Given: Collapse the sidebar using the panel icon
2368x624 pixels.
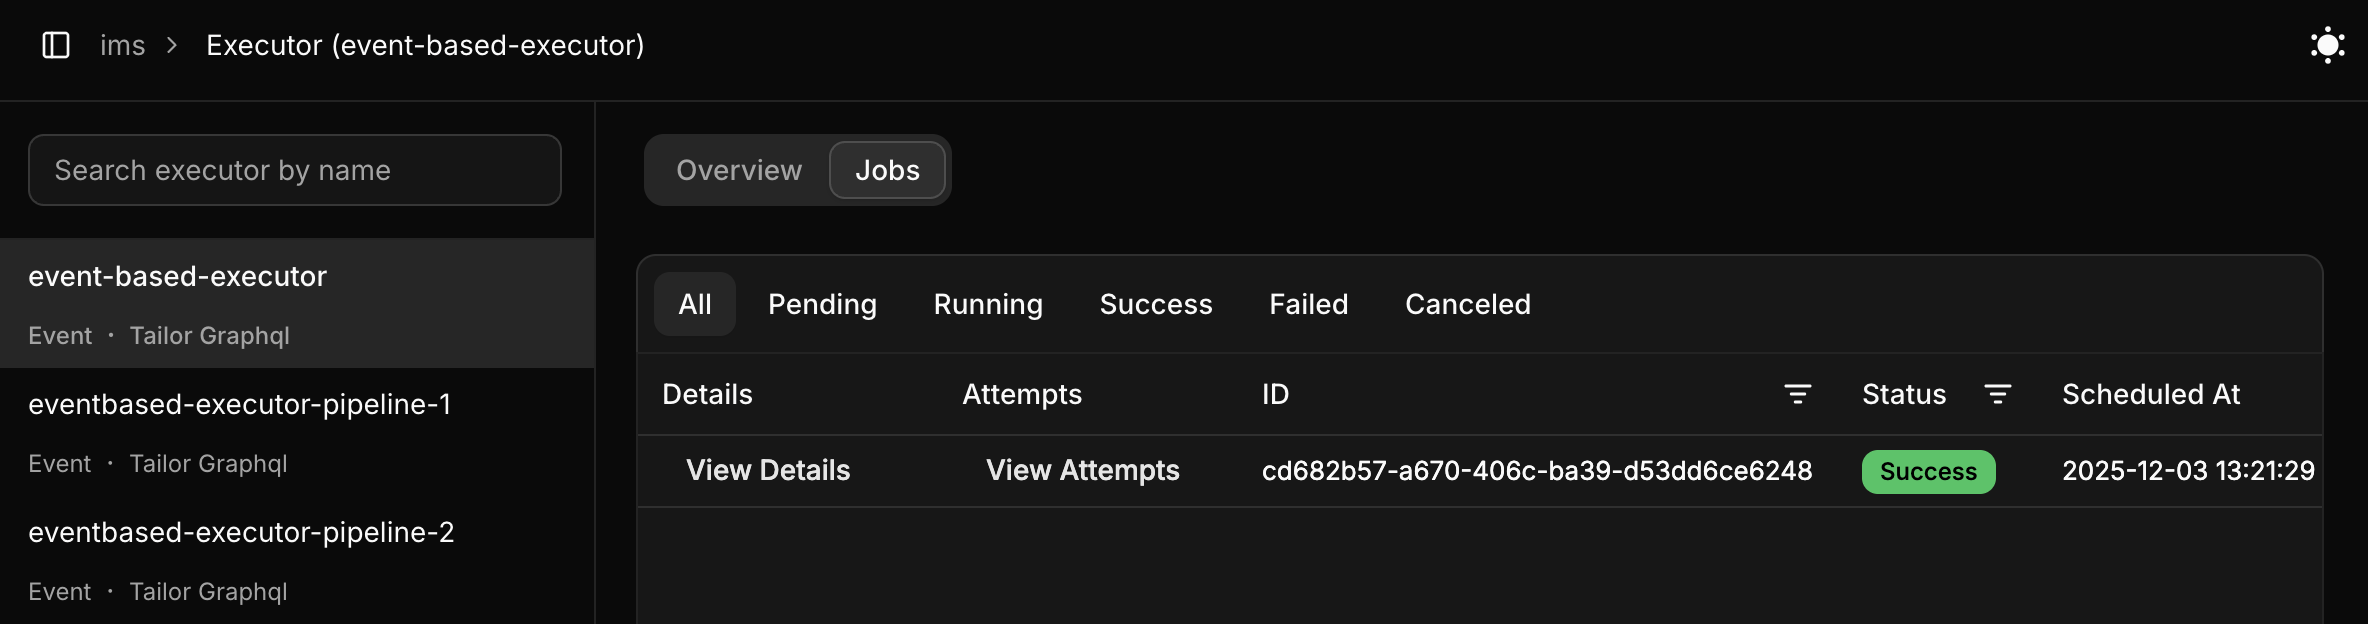Looking at the screenshot, I should tap(55, 45).
